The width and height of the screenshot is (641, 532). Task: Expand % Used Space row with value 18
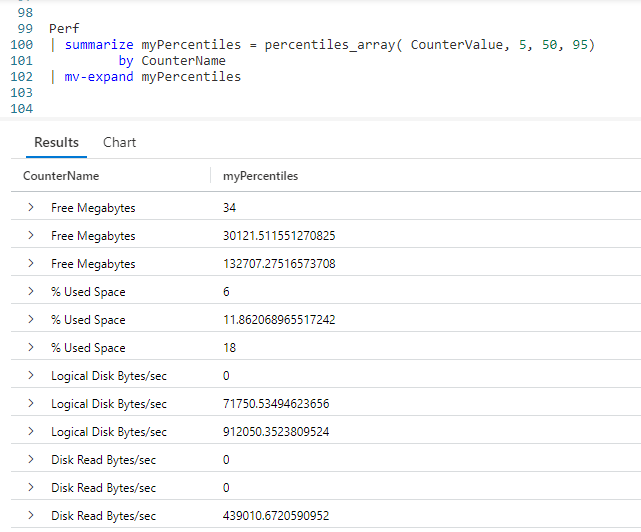coord(32,348)
